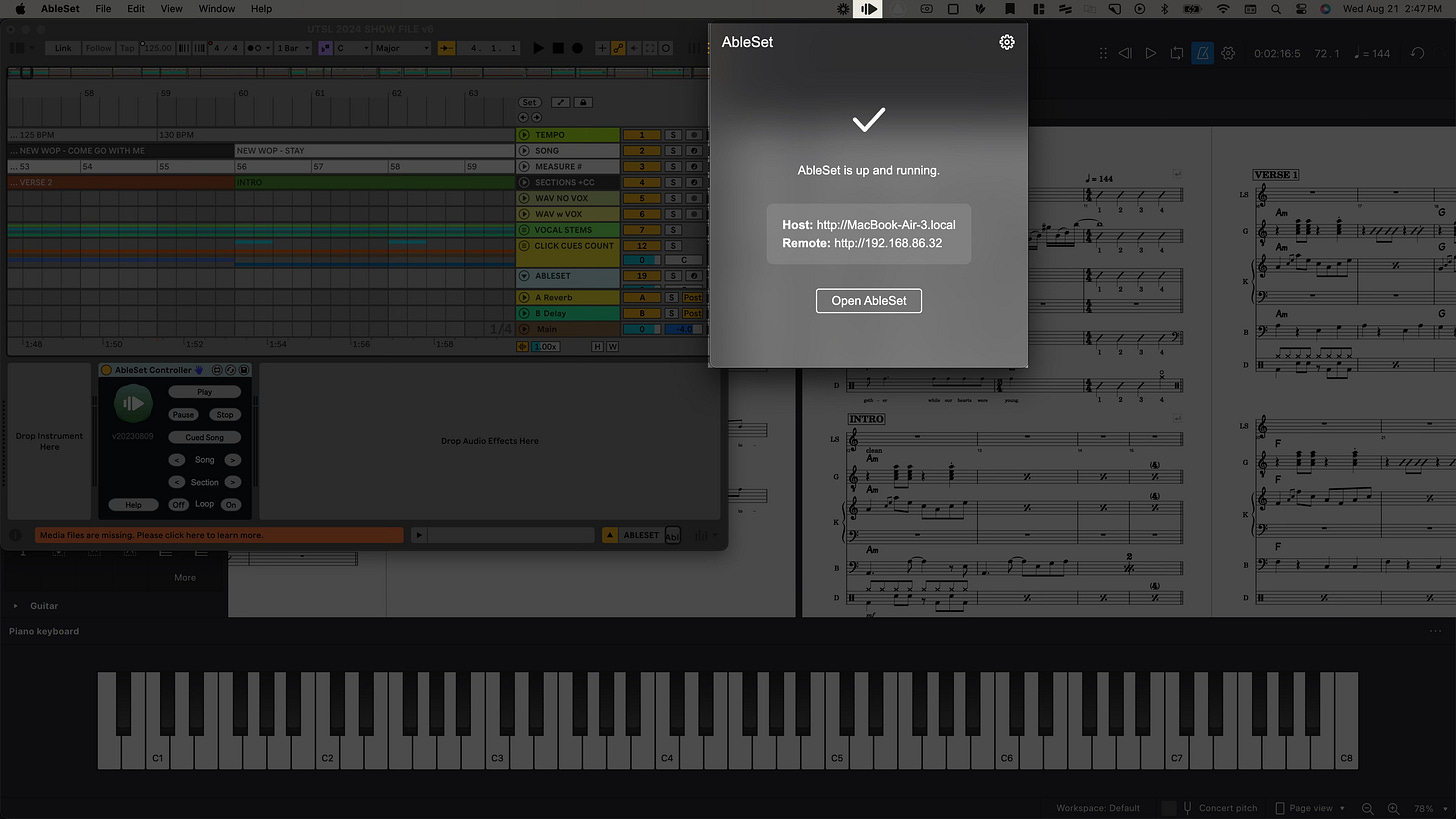1456x819 pixels.
Task: Click the previous locator arrow
Action: pos(523,117)
